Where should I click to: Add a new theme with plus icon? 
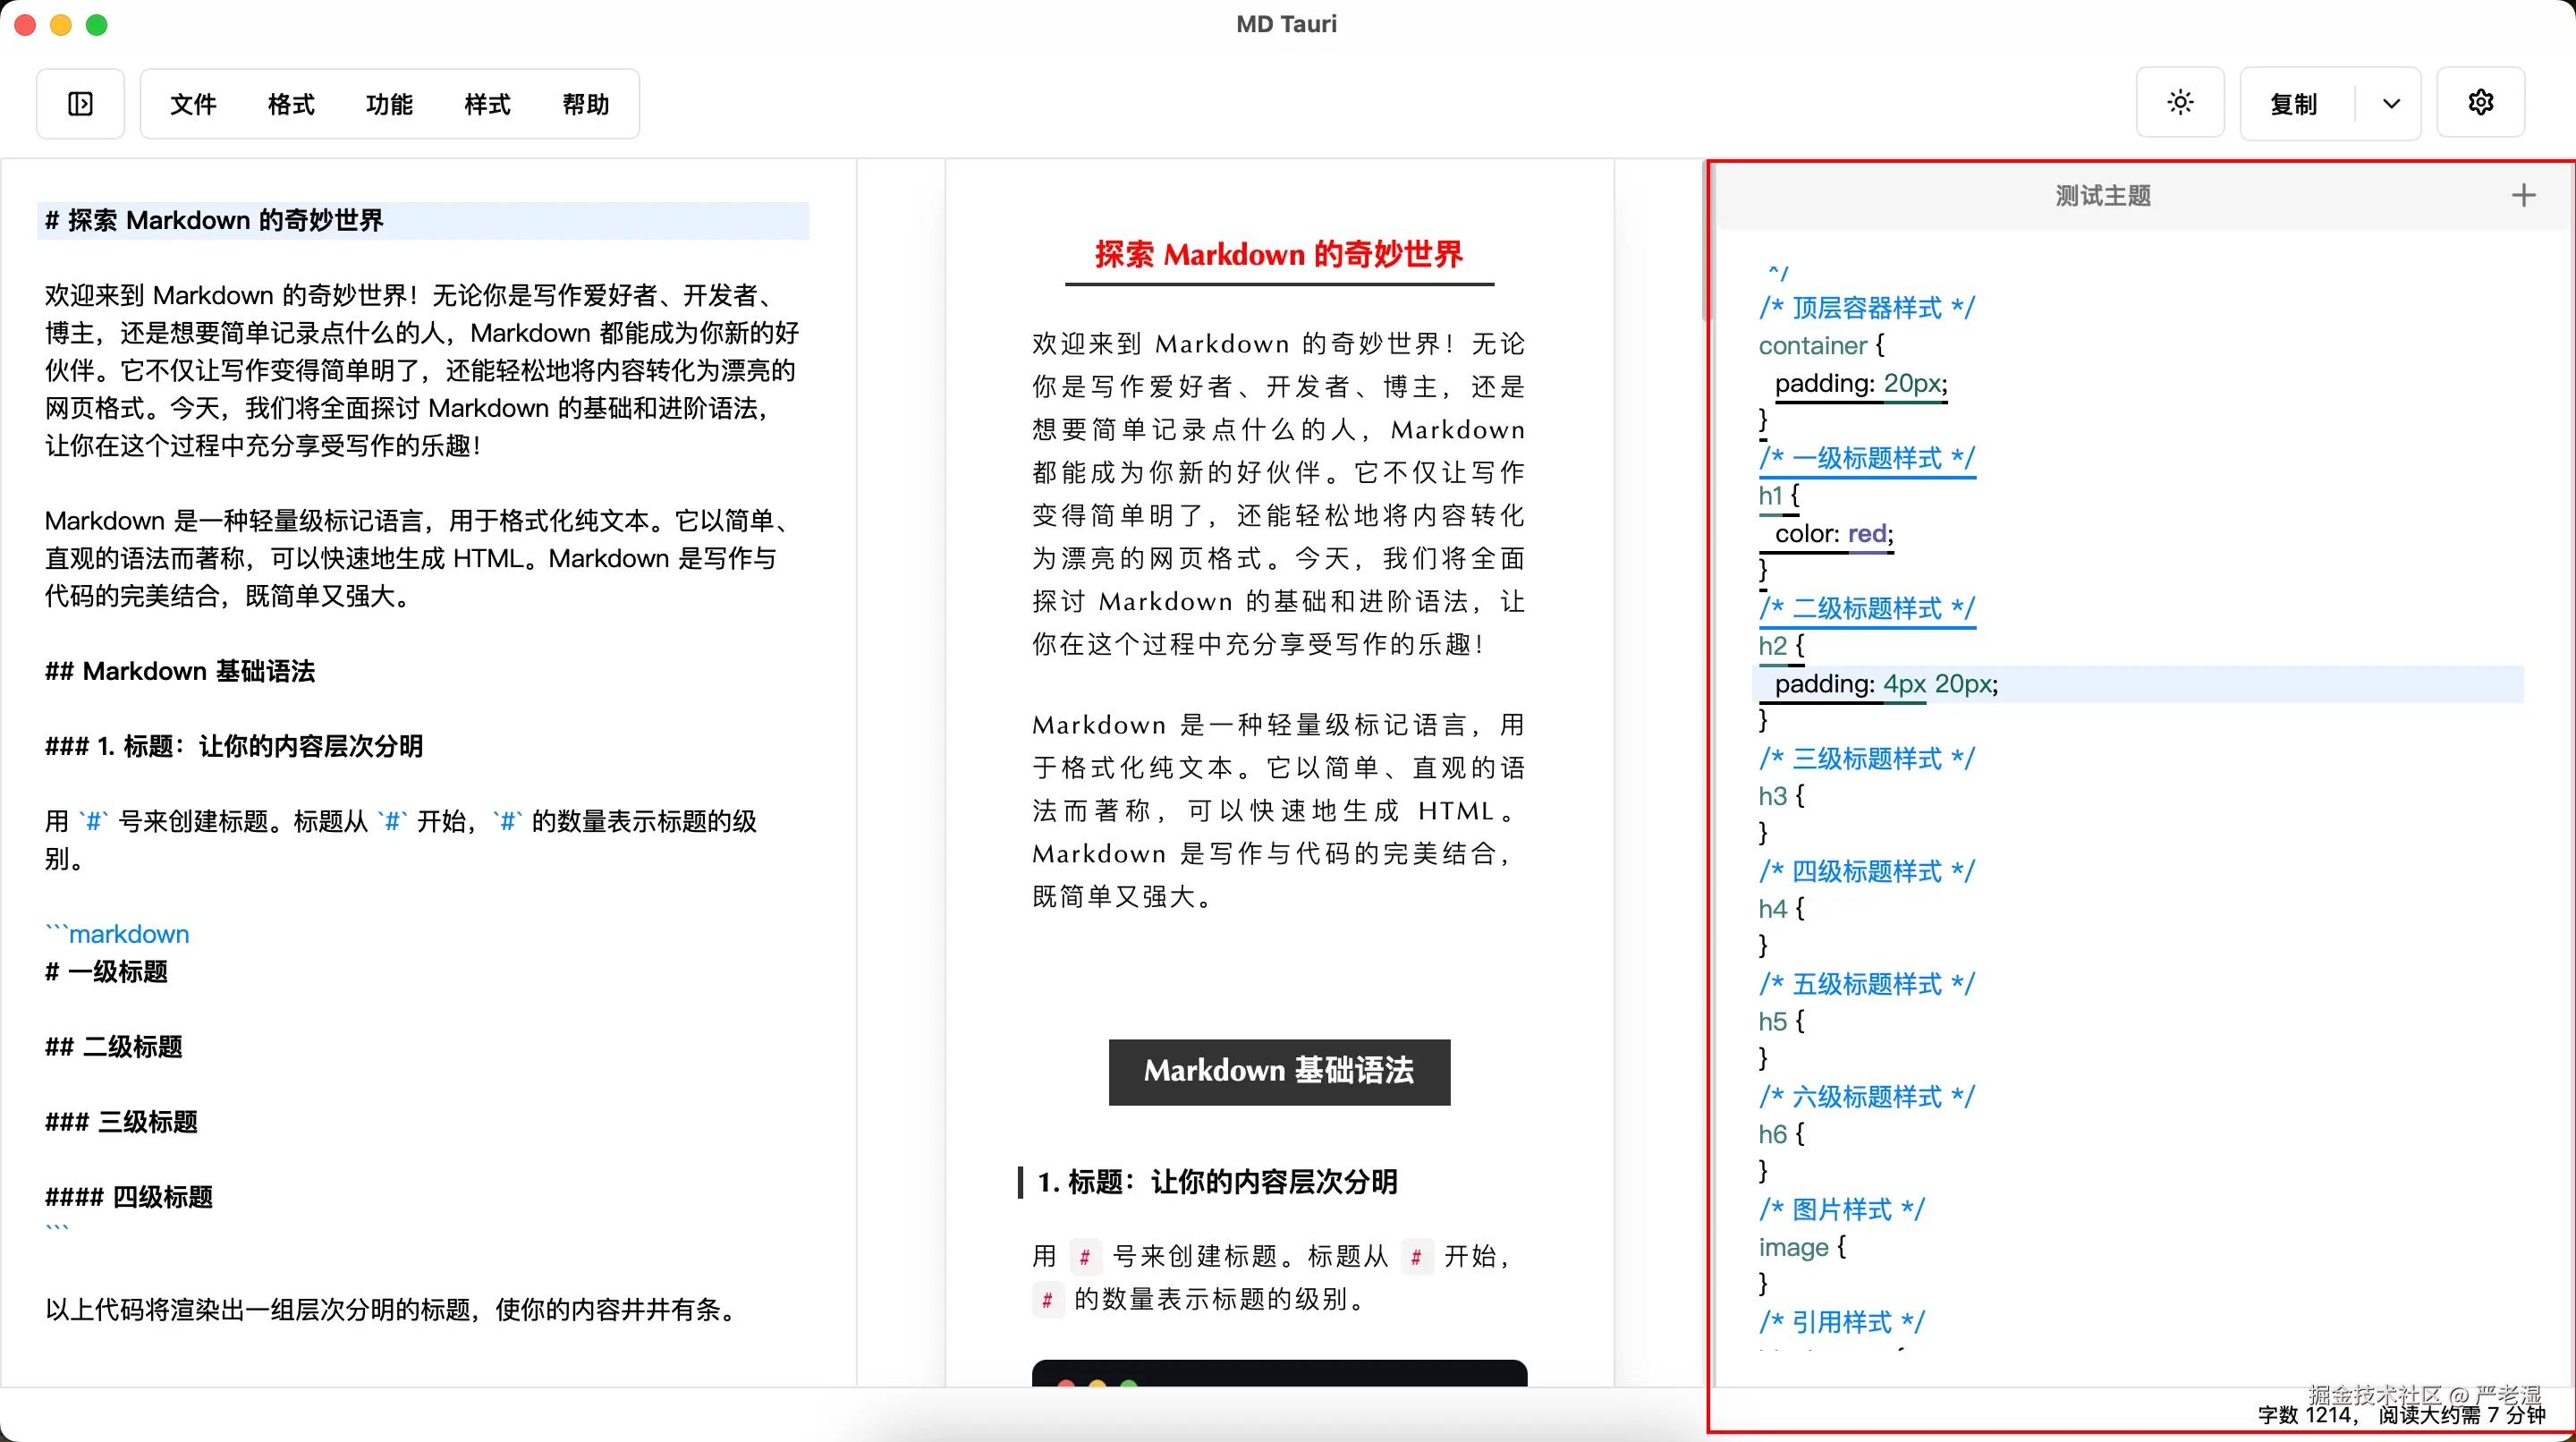point(2524,195)
